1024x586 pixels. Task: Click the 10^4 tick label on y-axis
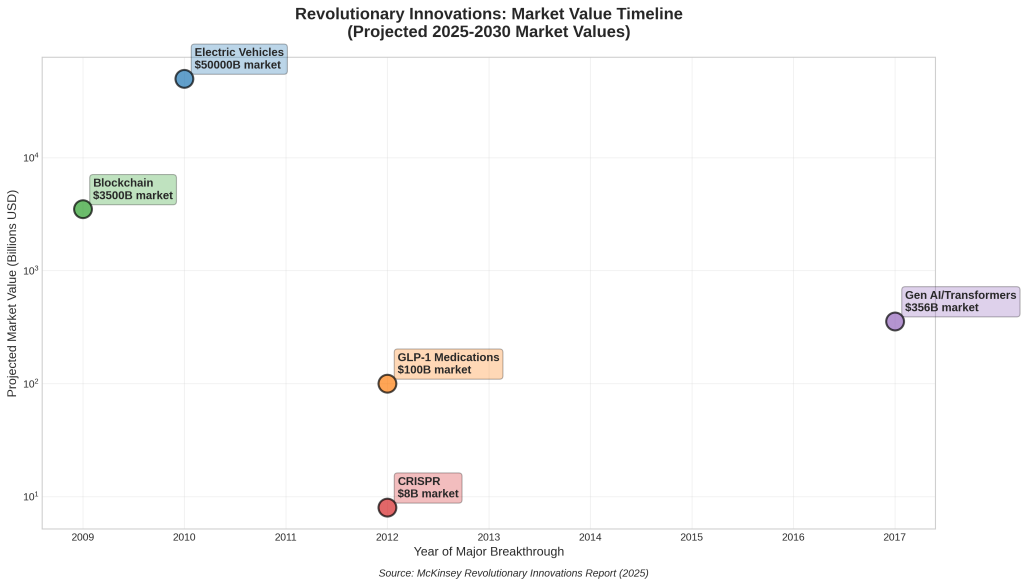[x=28, y=158]
